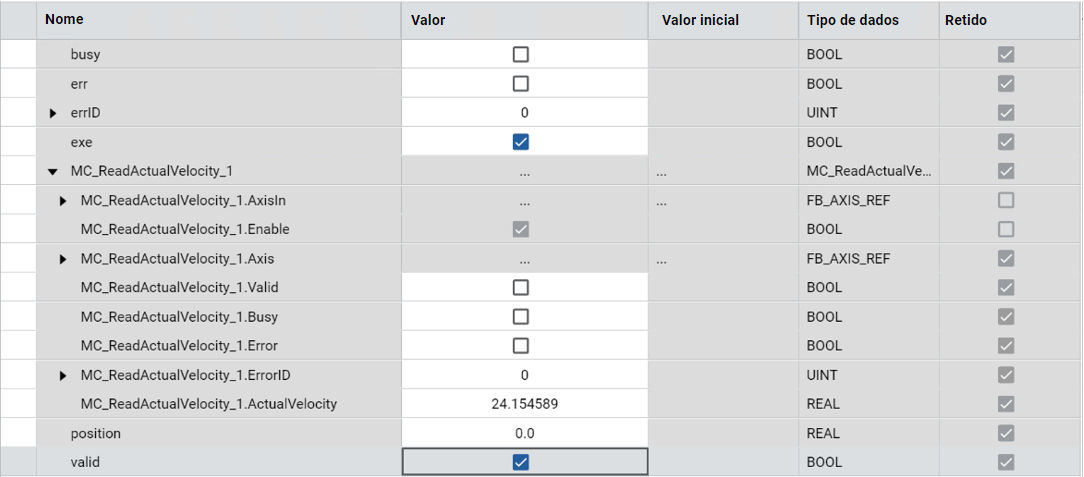Image resolution: width=1084 pixels, height=477 pixels.
Task: Expand MC_ReadActualVelocity_1.AxisIn node
Action: (63, 200)
